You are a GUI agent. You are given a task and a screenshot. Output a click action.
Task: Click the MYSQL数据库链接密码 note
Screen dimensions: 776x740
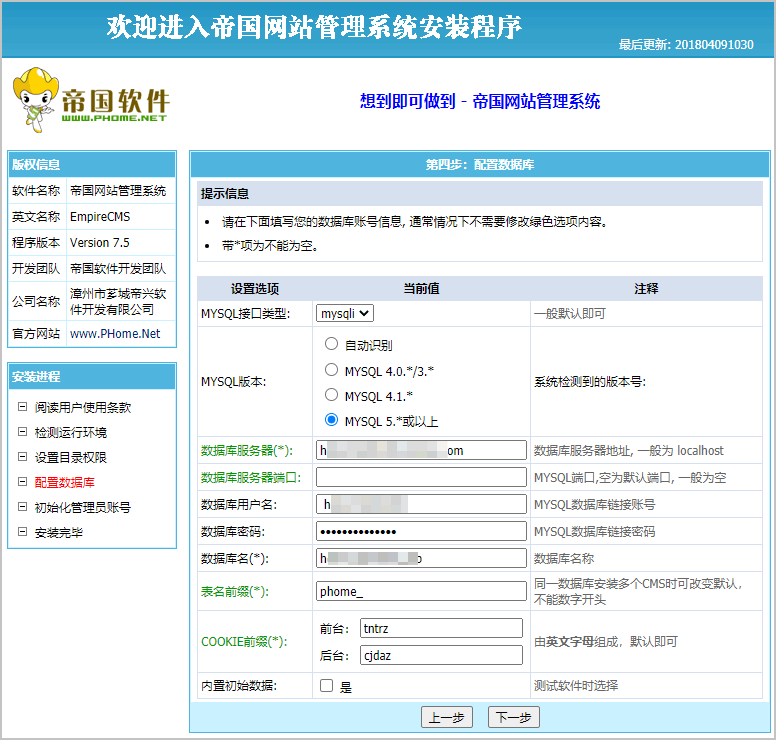click(x=594, y=532)
